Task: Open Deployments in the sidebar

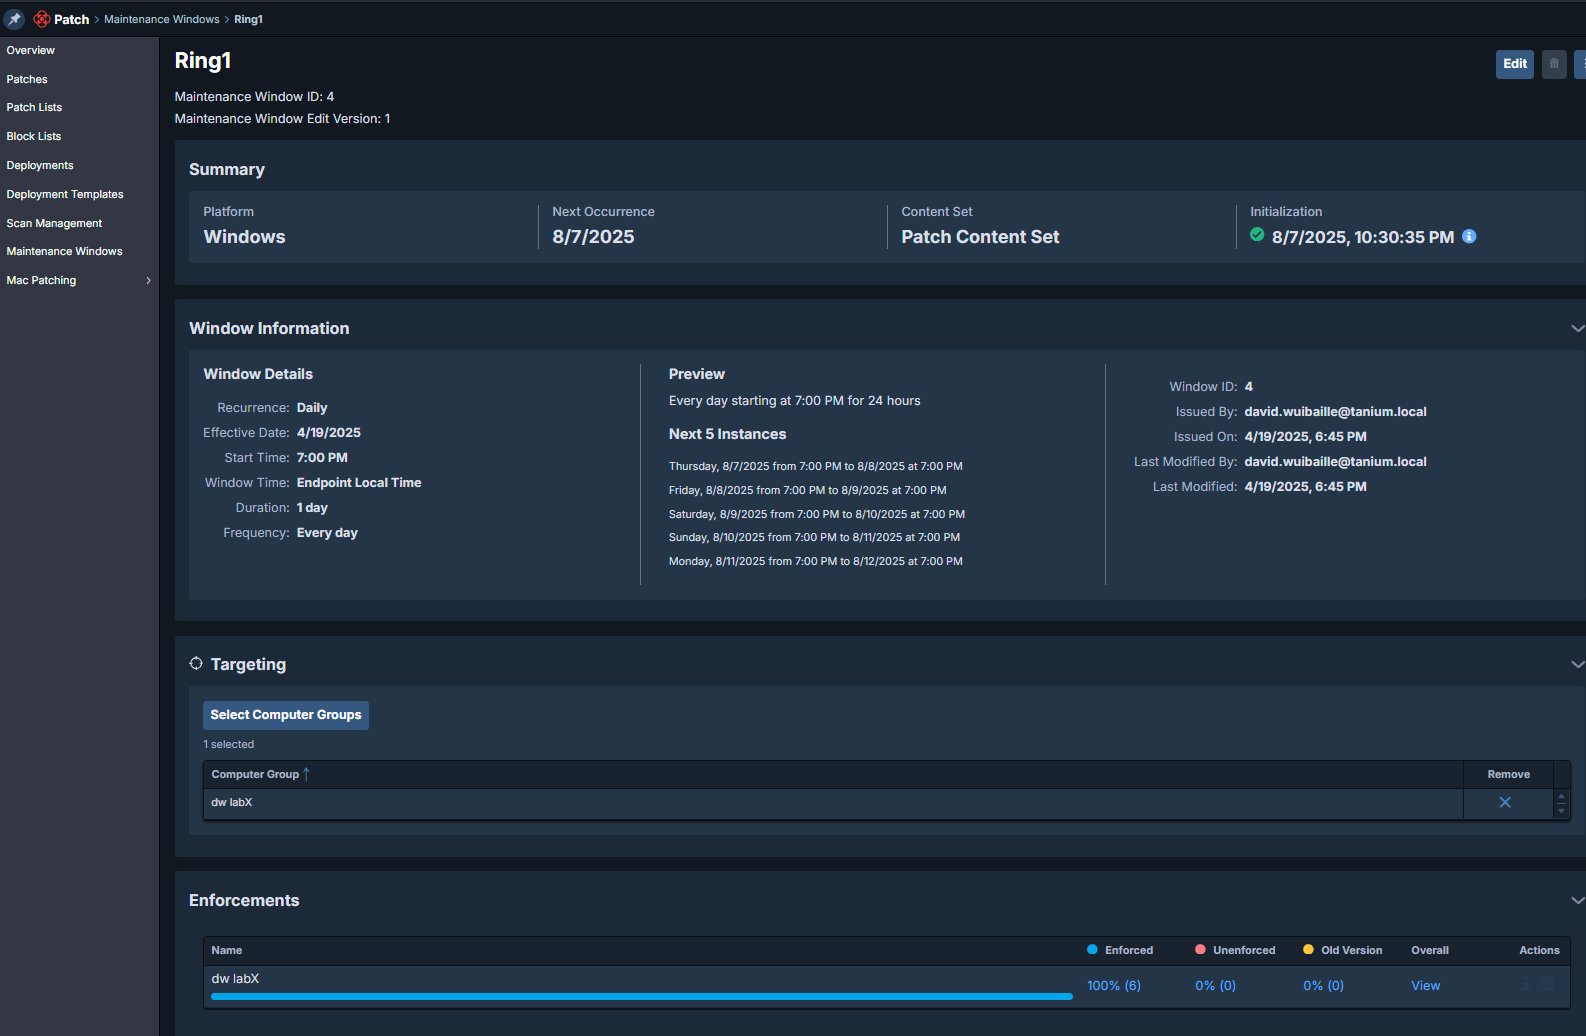Action: coord(40,166)
